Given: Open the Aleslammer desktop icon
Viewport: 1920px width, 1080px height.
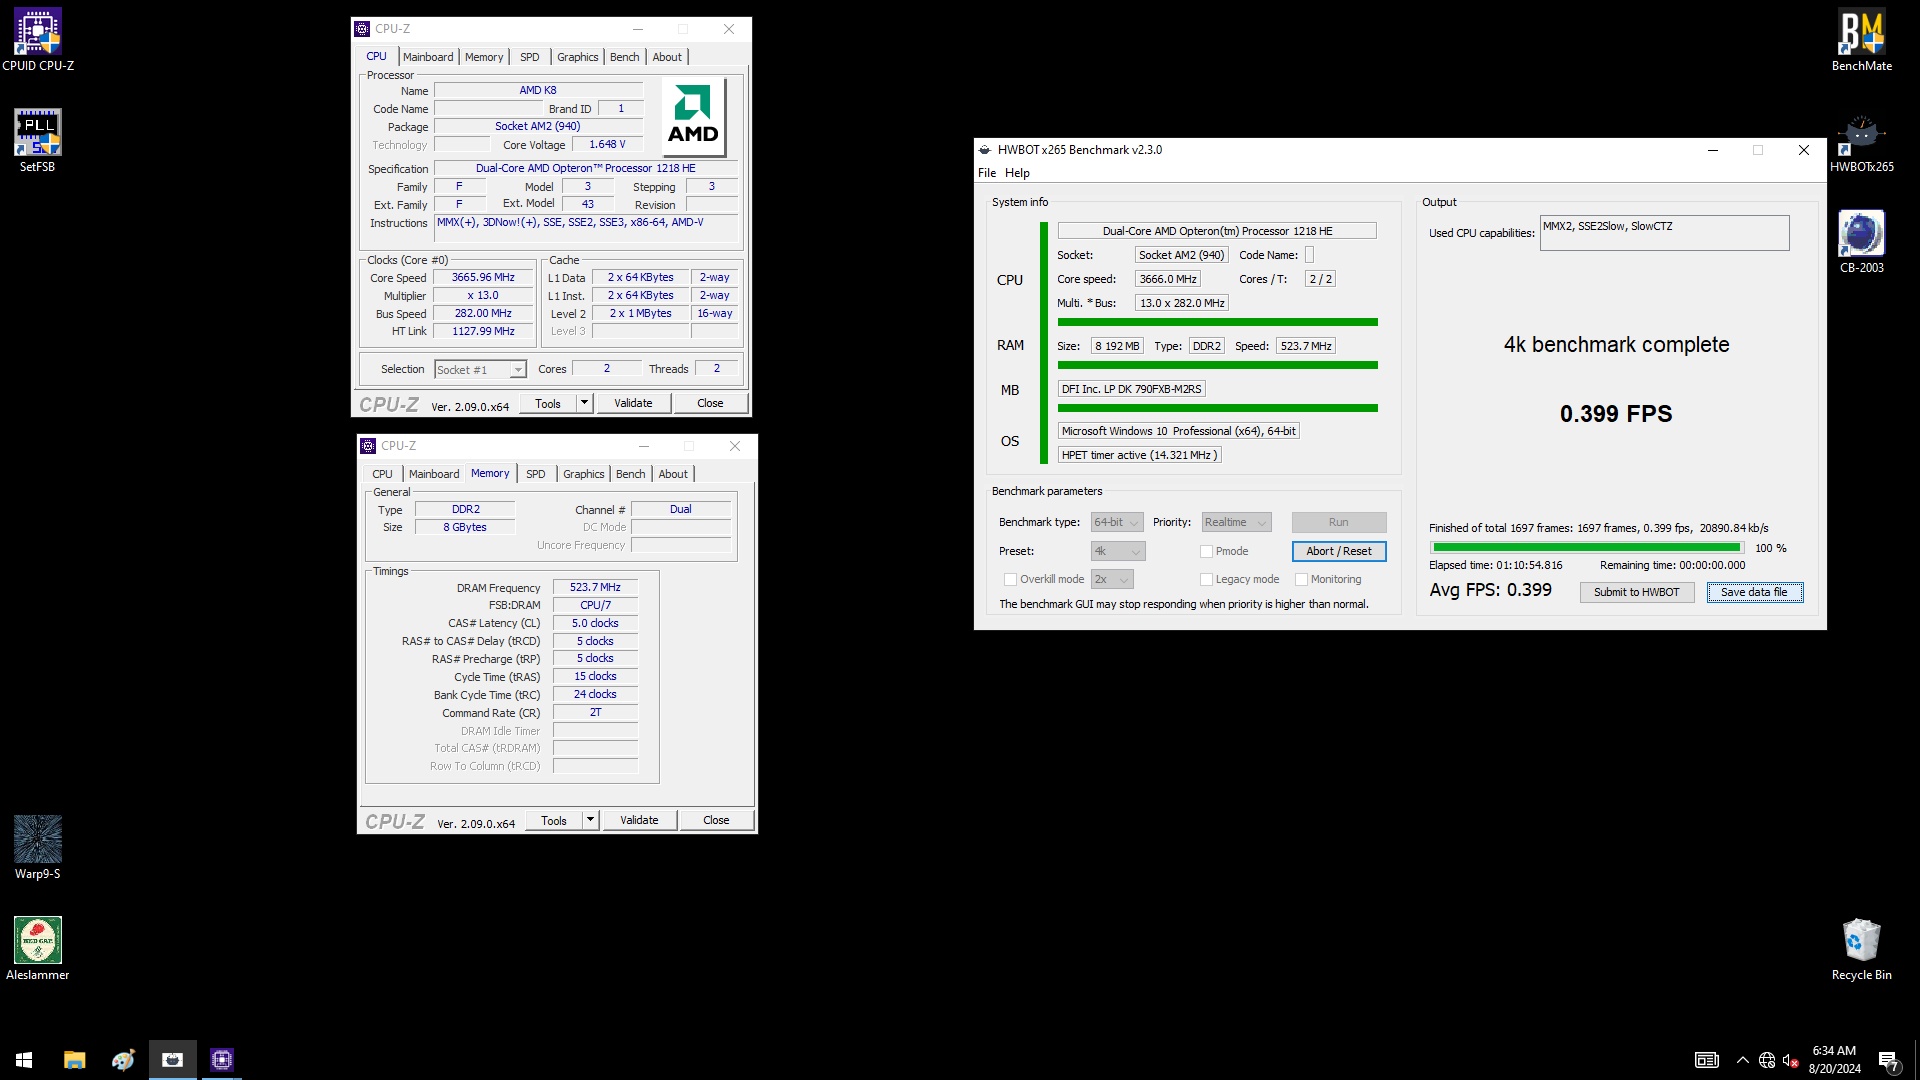Looking at the screenshot, I should 38,949.
